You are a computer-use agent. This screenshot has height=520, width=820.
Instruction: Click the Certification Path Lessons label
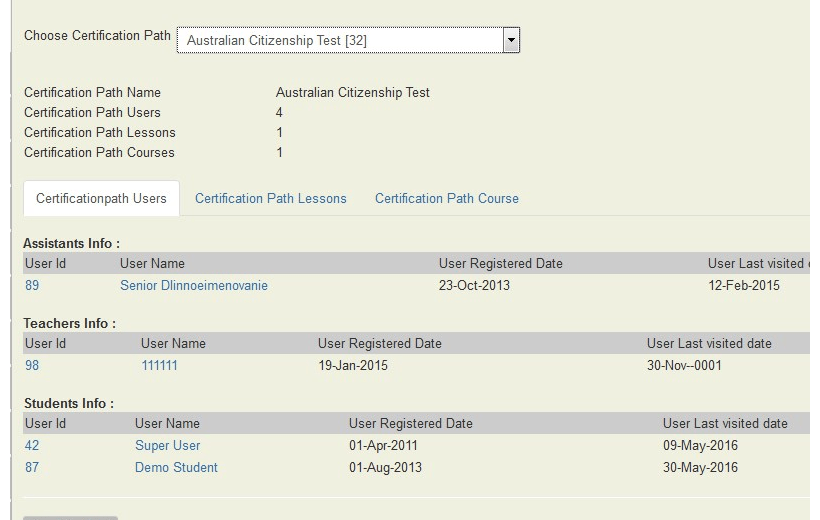[100, 132]
